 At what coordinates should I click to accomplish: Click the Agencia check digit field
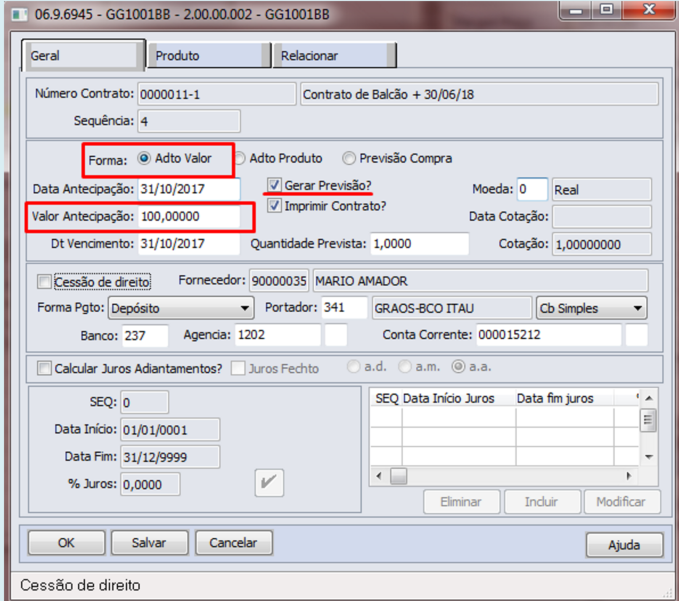pyautogui.click(x=336, y=335)
